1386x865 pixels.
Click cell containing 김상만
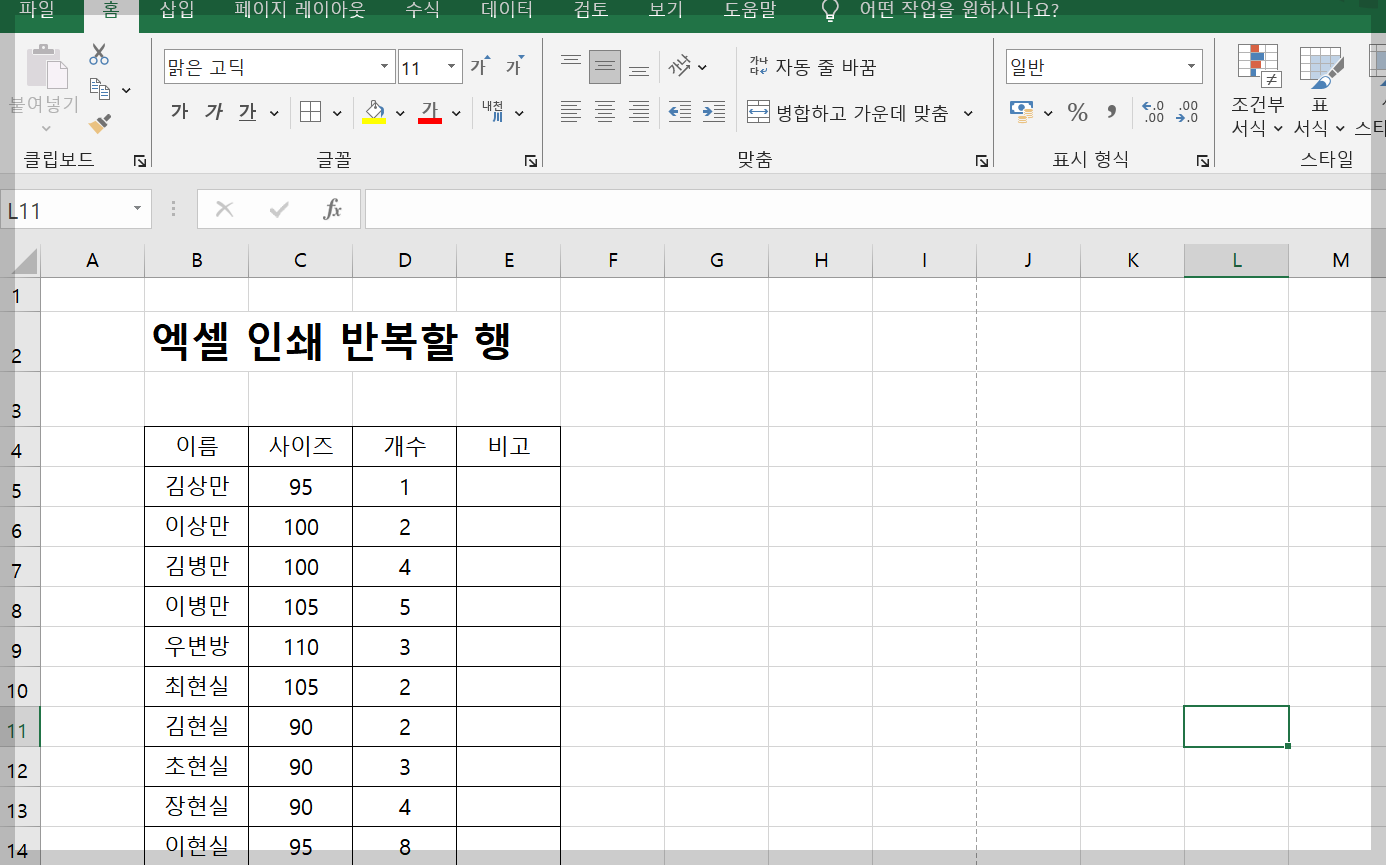197,487
